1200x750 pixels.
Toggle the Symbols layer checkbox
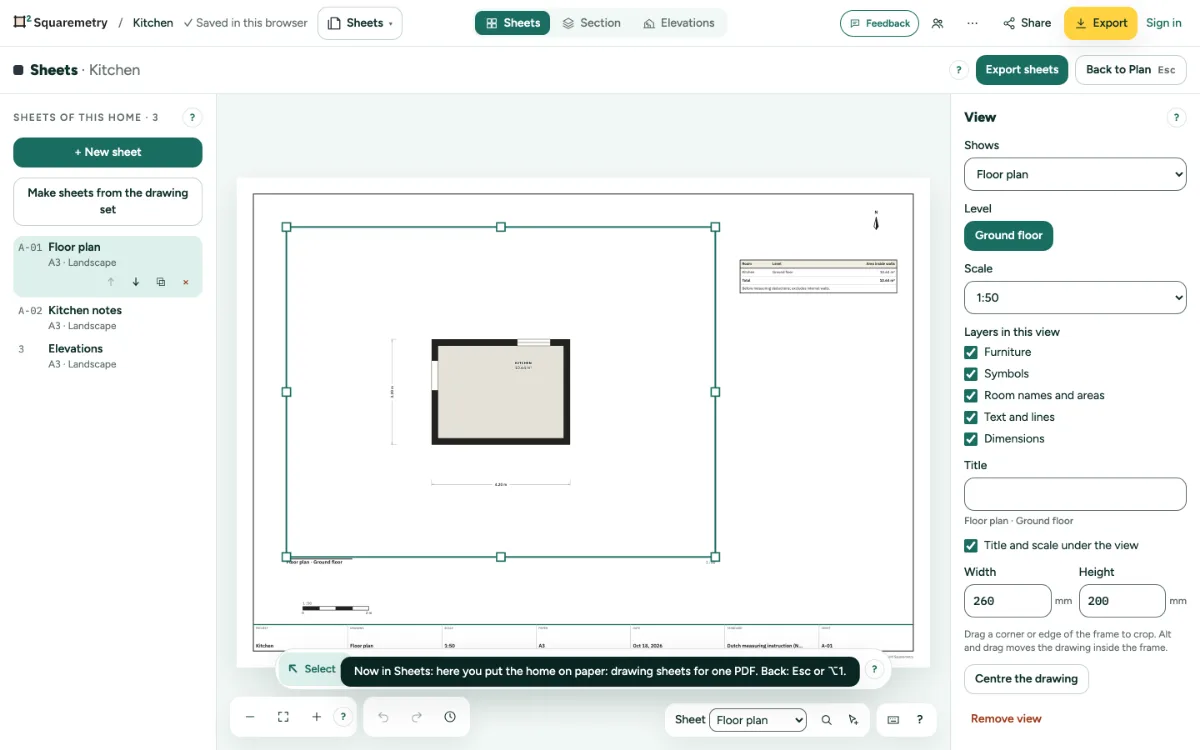(970, 374)
